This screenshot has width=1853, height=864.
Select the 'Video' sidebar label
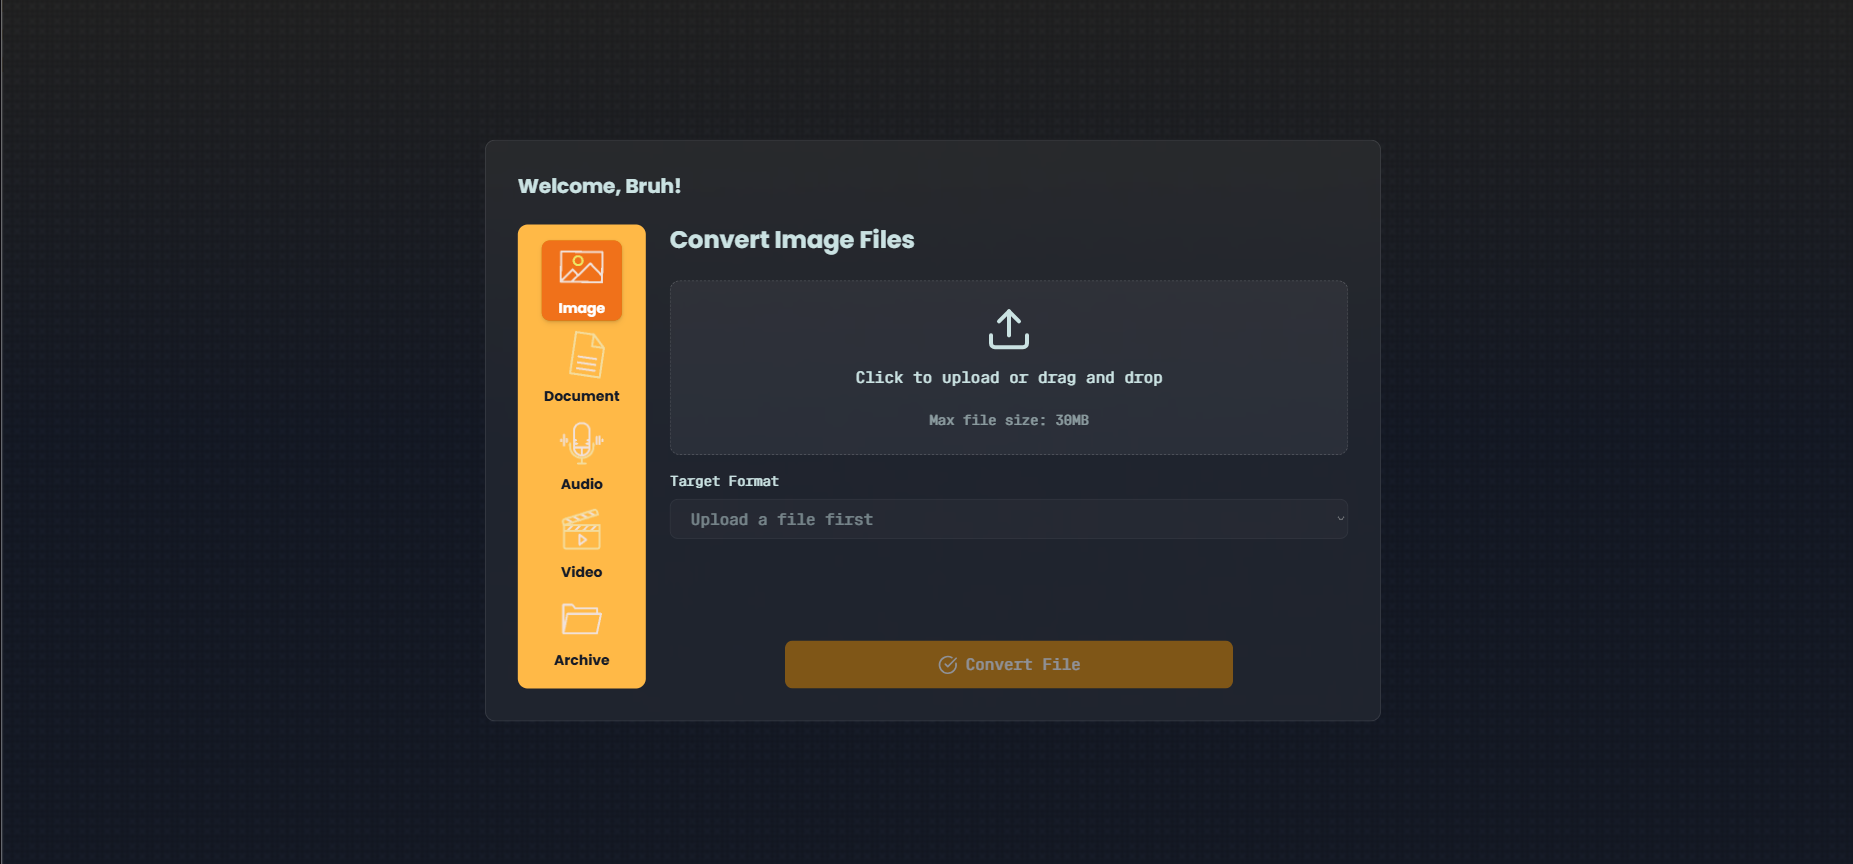581,572
